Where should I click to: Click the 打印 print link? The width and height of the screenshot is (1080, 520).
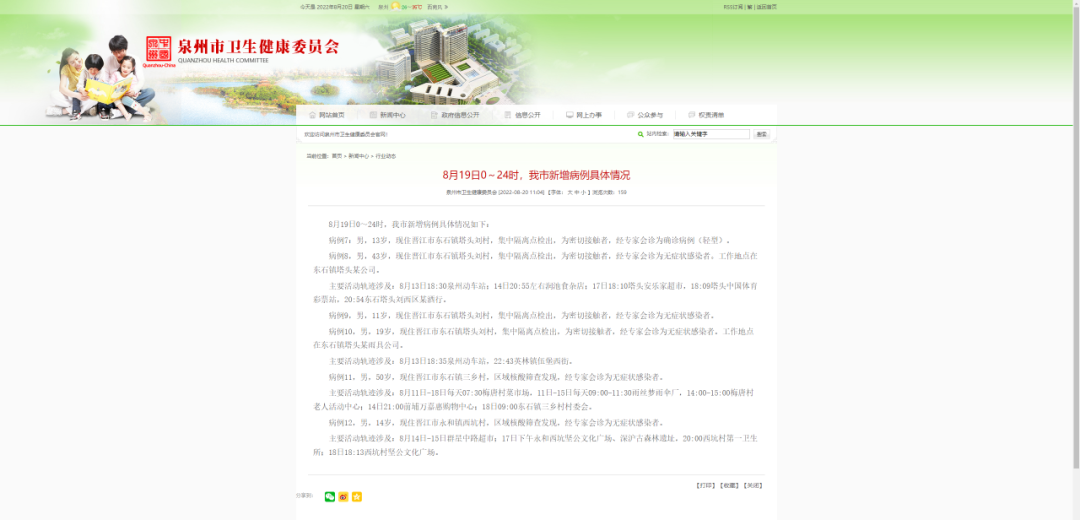pyautogui.click(x=706, y=485)
